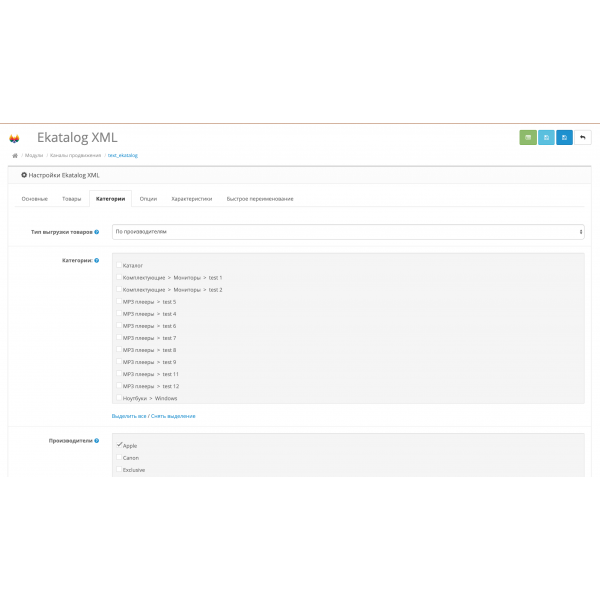Click Выделить все link
600x600 pixels.
pyautogui.click(x=129, y=416)
